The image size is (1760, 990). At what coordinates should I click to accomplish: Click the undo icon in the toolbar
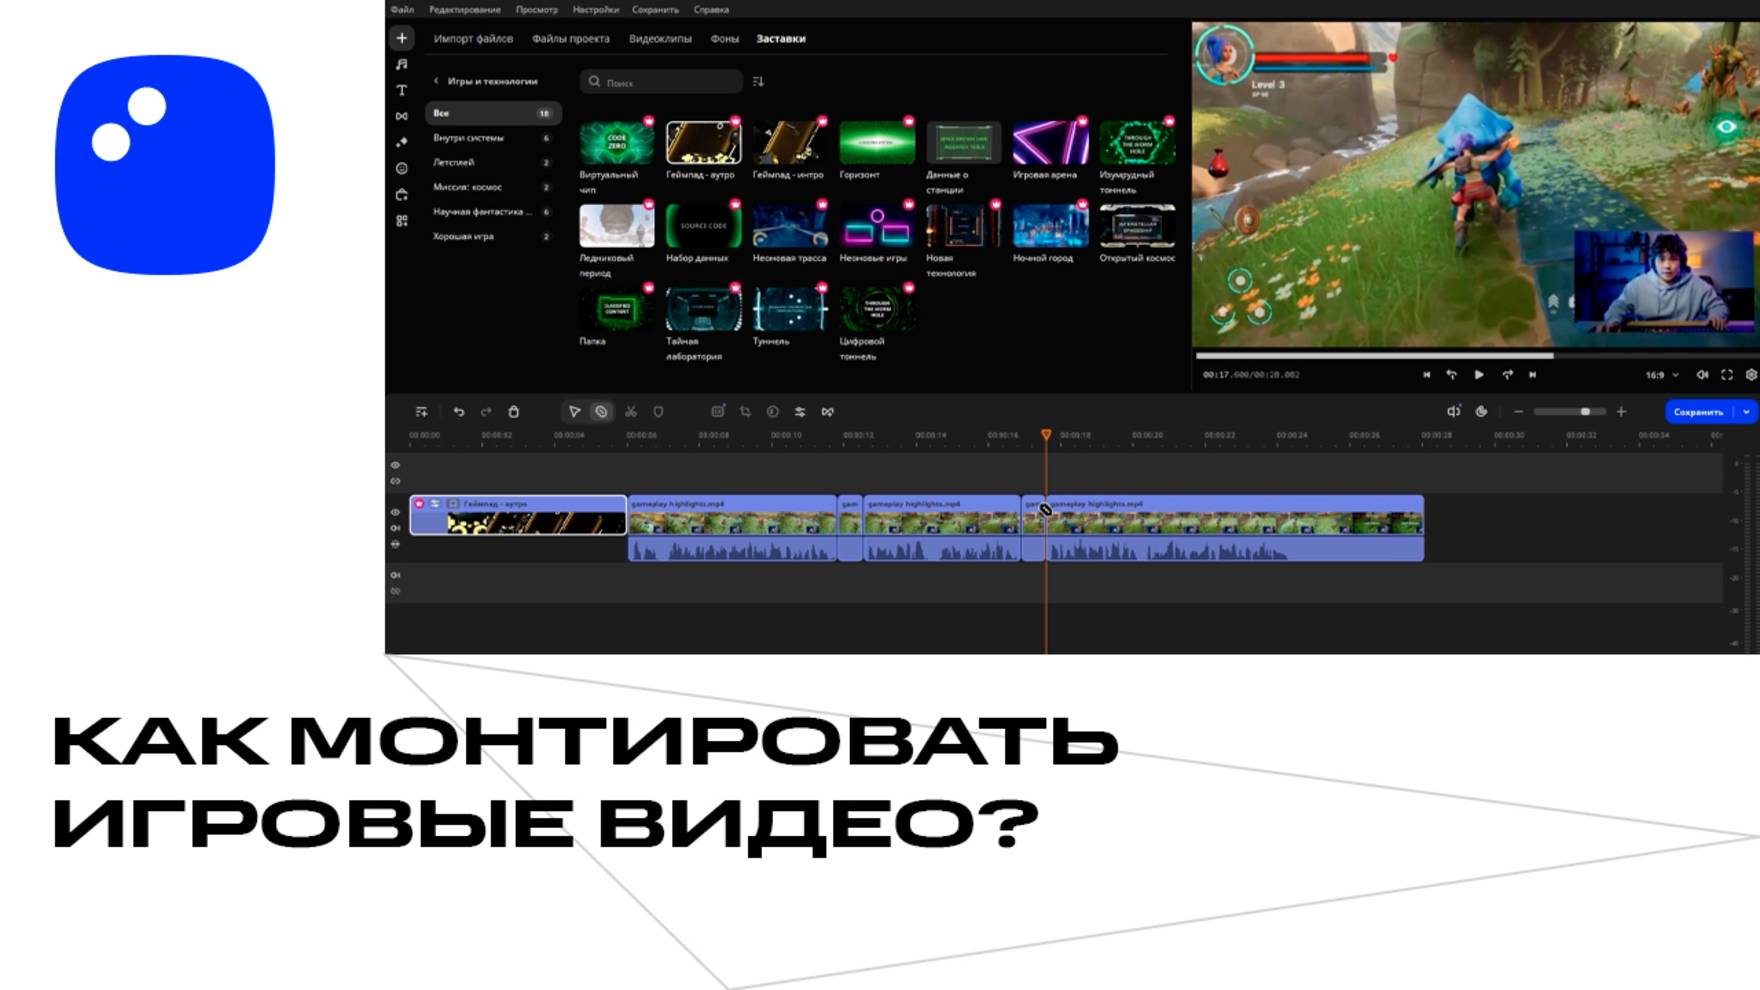460,412
